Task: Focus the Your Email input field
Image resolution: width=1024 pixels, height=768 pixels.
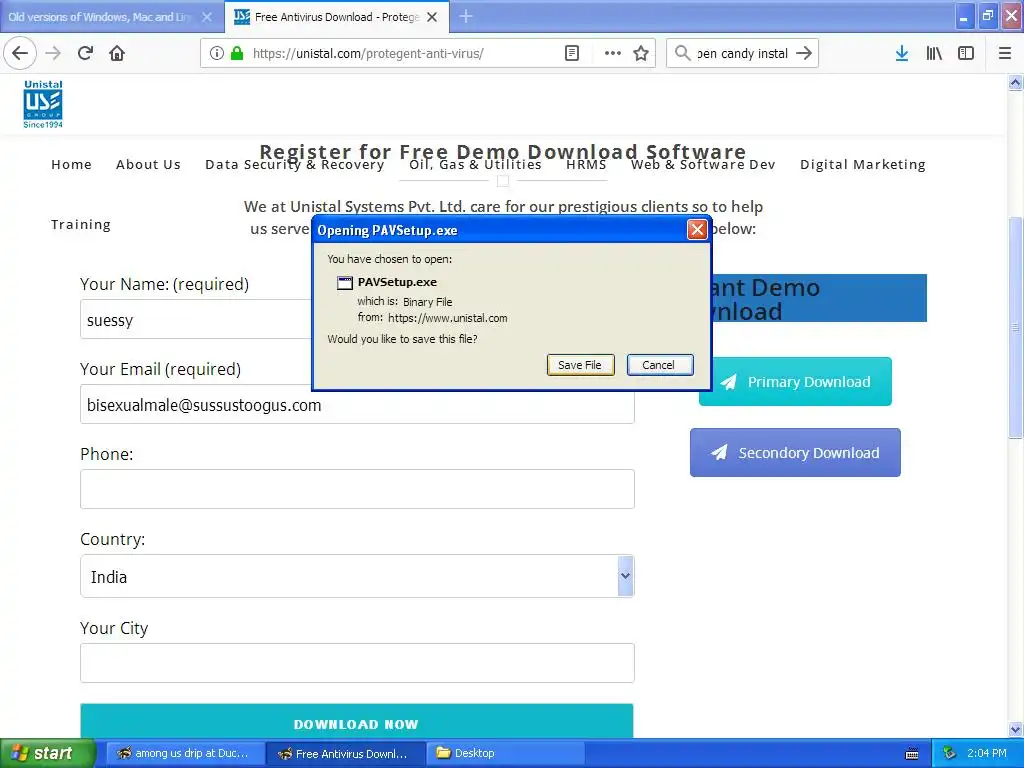Action: pos(357,405)
